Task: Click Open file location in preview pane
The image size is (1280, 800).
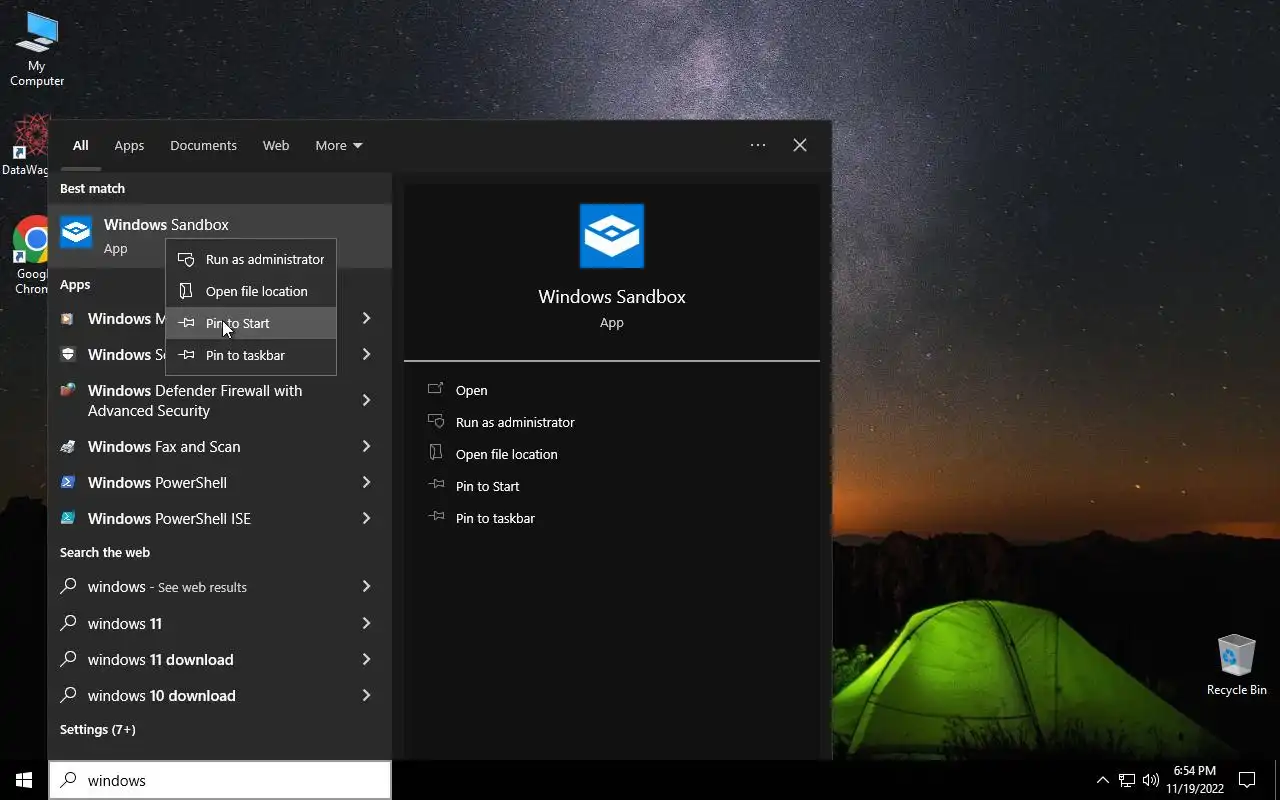Action: [506, 454]
